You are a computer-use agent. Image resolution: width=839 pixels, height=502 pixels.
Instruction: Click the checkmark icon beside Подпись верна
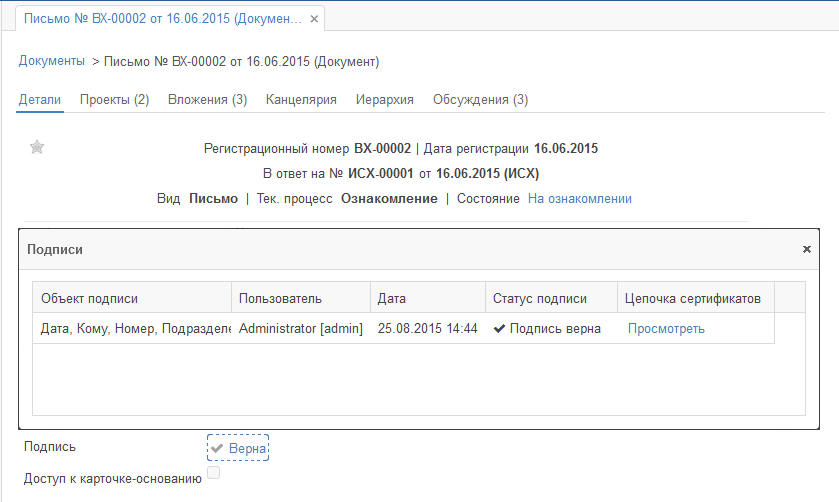499,329
